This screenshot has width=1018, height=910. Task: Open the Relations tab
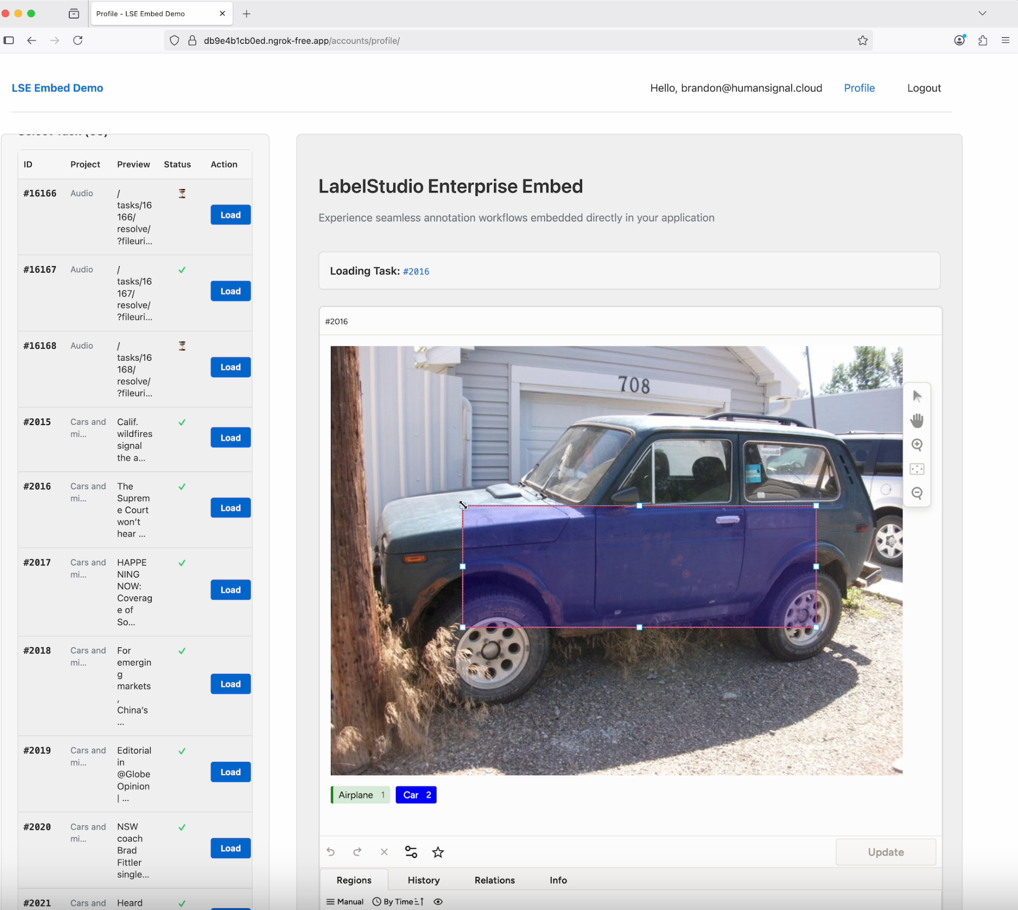point(494,880)
